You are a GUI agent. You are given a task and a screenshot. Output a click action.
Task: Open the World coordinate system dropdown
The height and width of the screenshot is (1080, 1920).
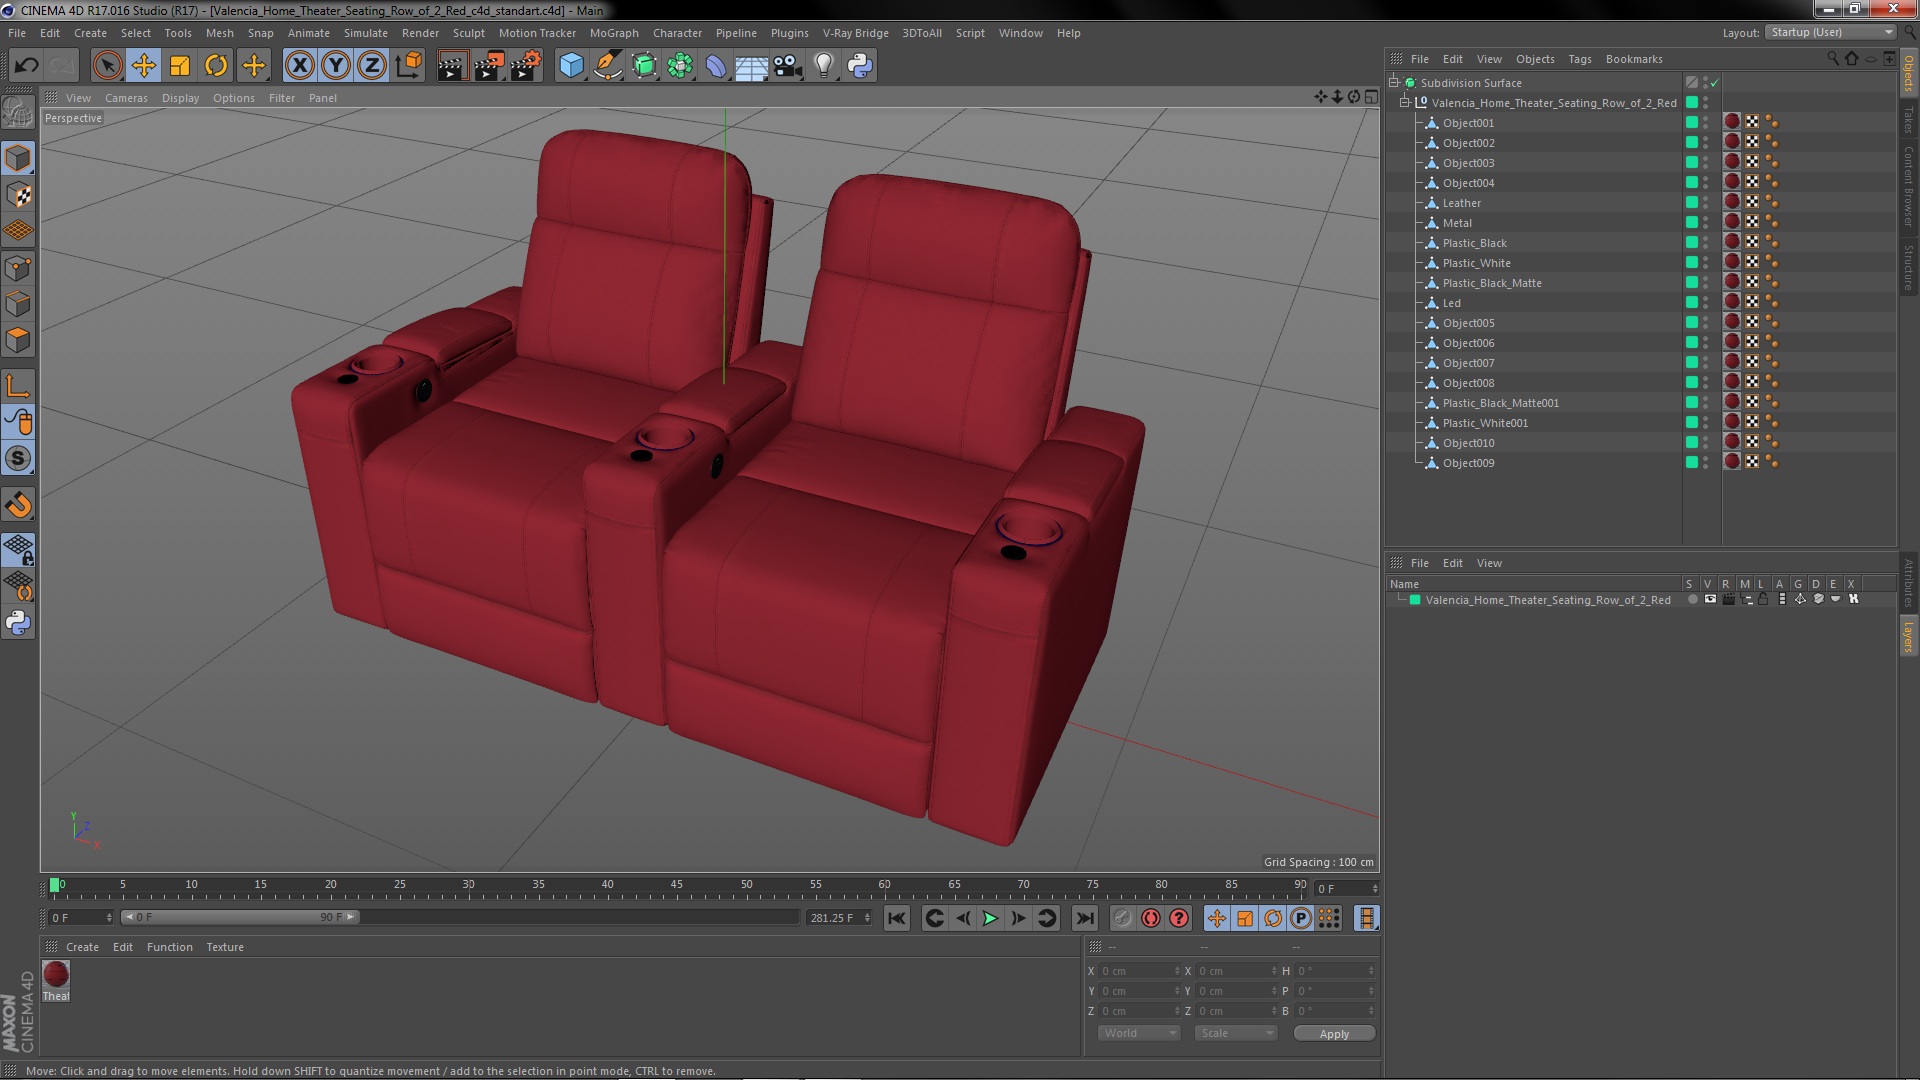pyautogui.click(x=1139, y=1033)
